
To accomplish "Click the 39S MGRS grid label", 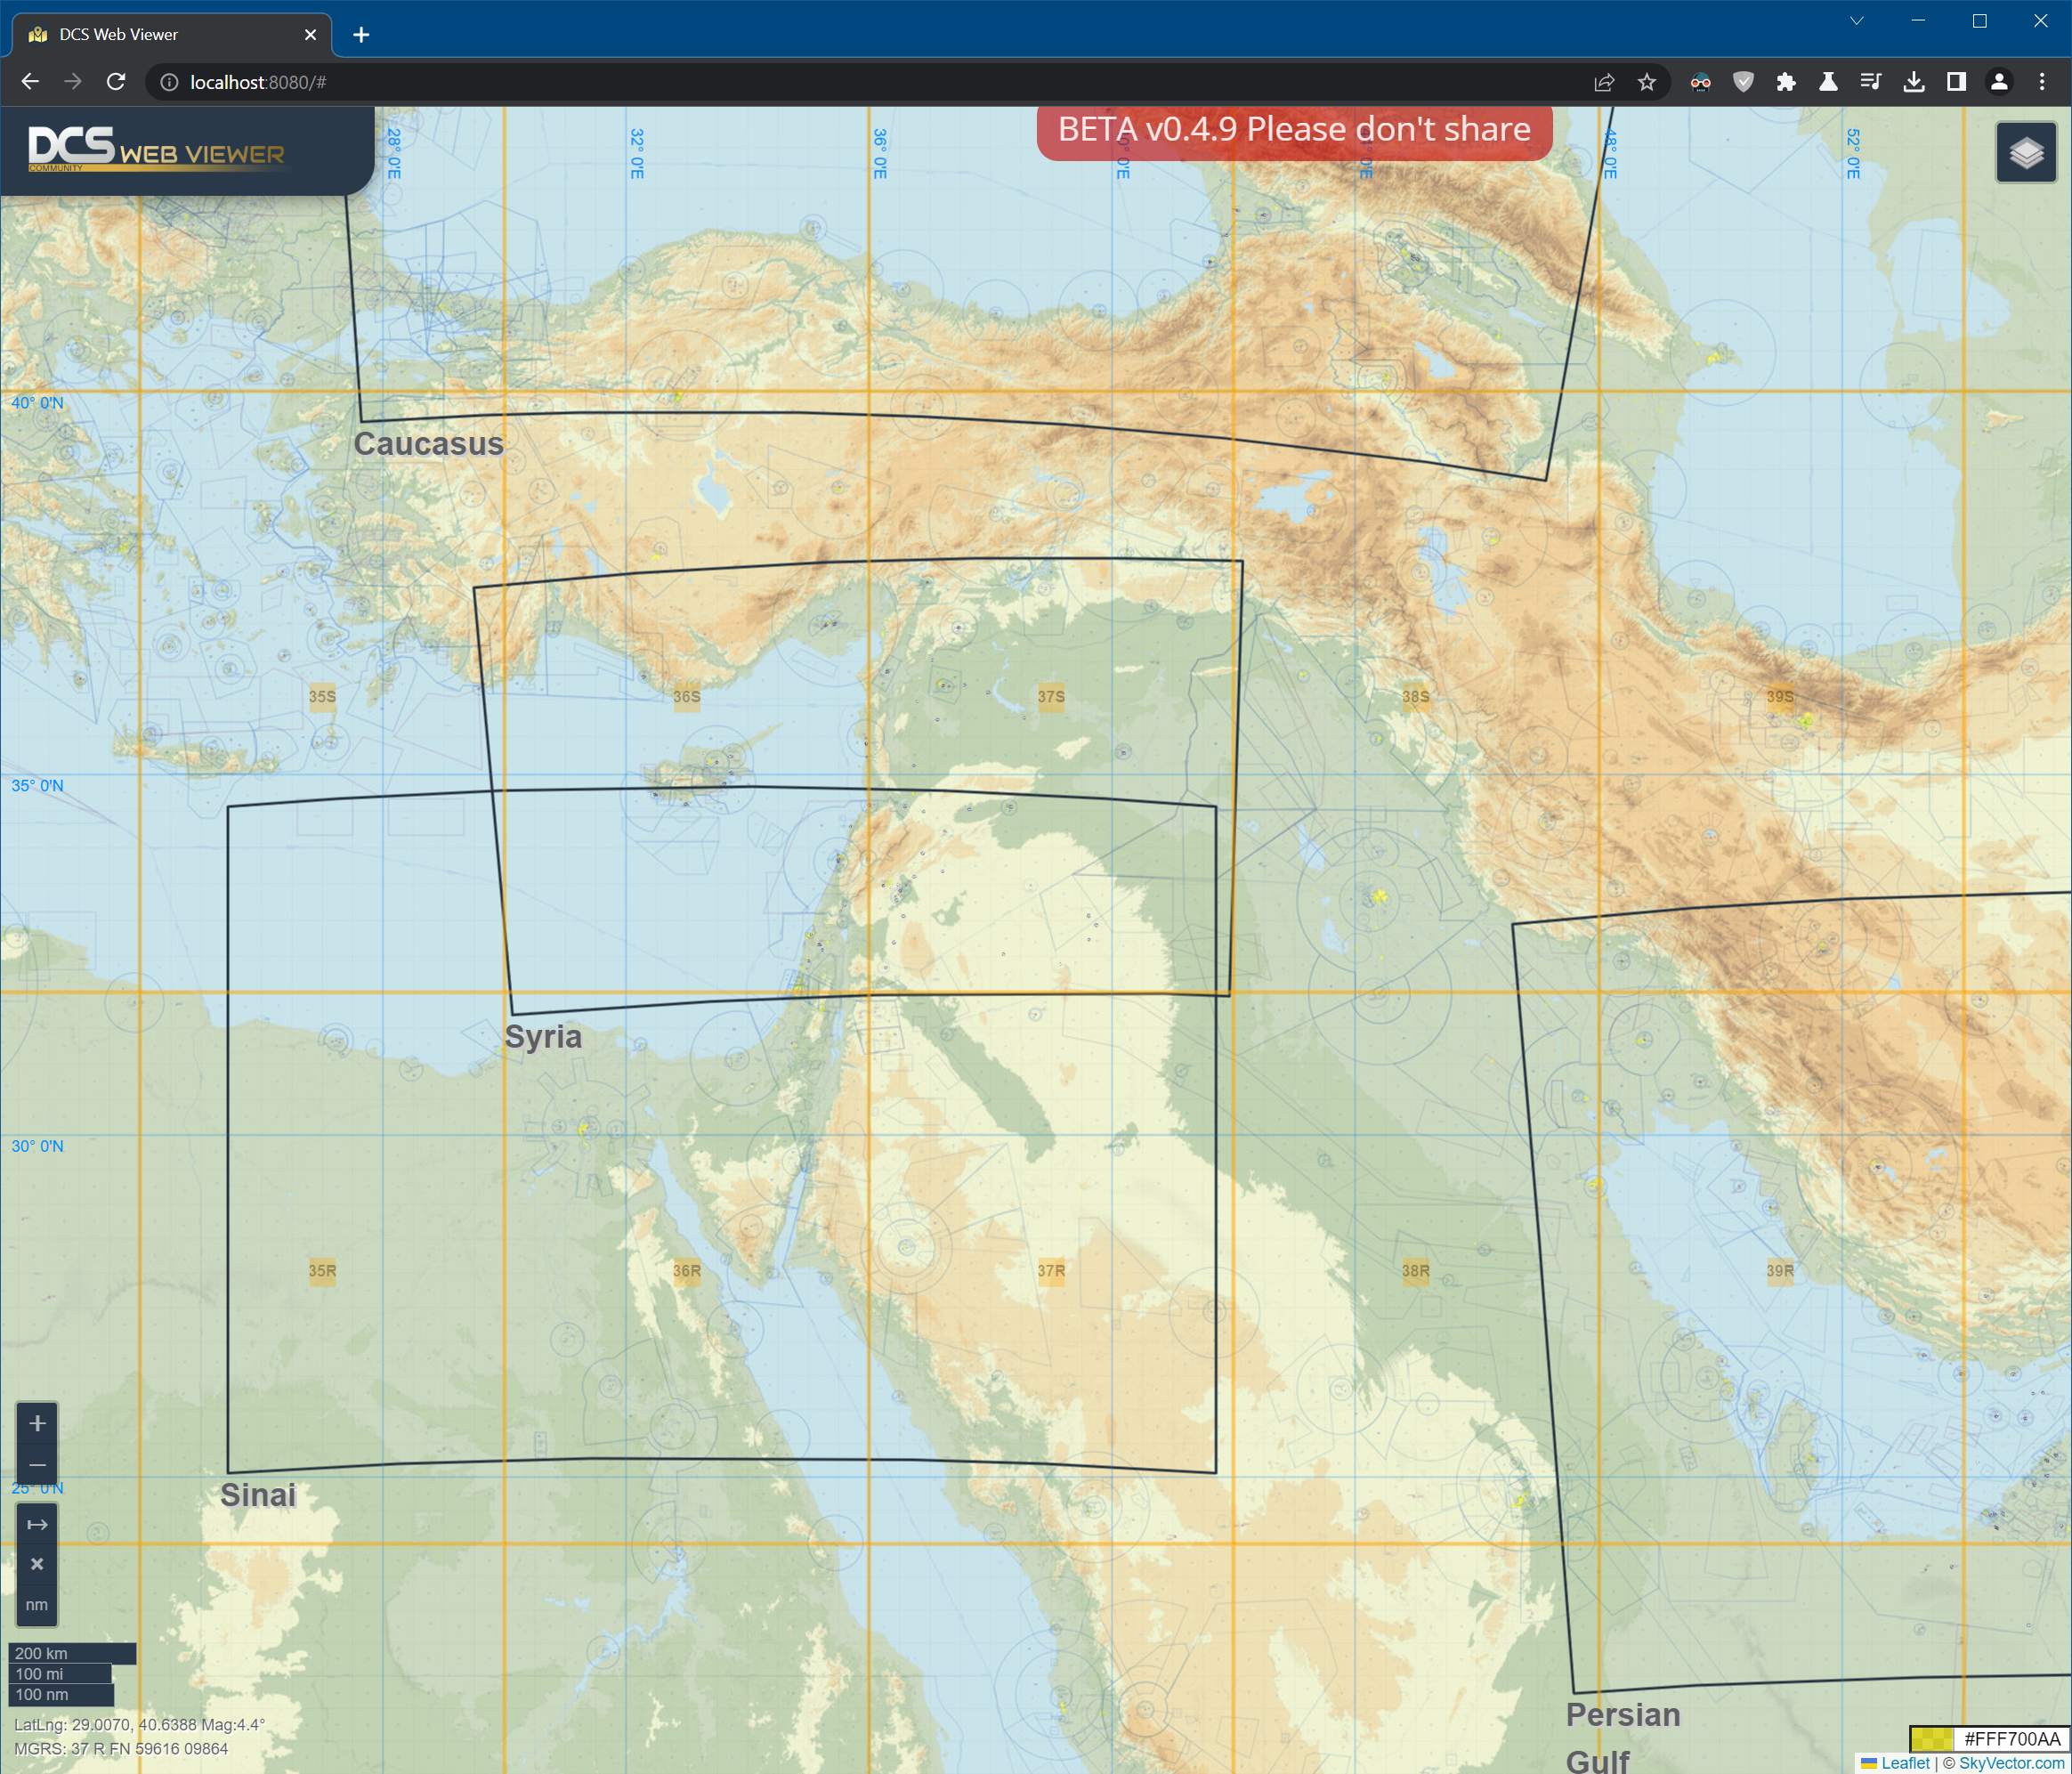I will click(1780, 697).
